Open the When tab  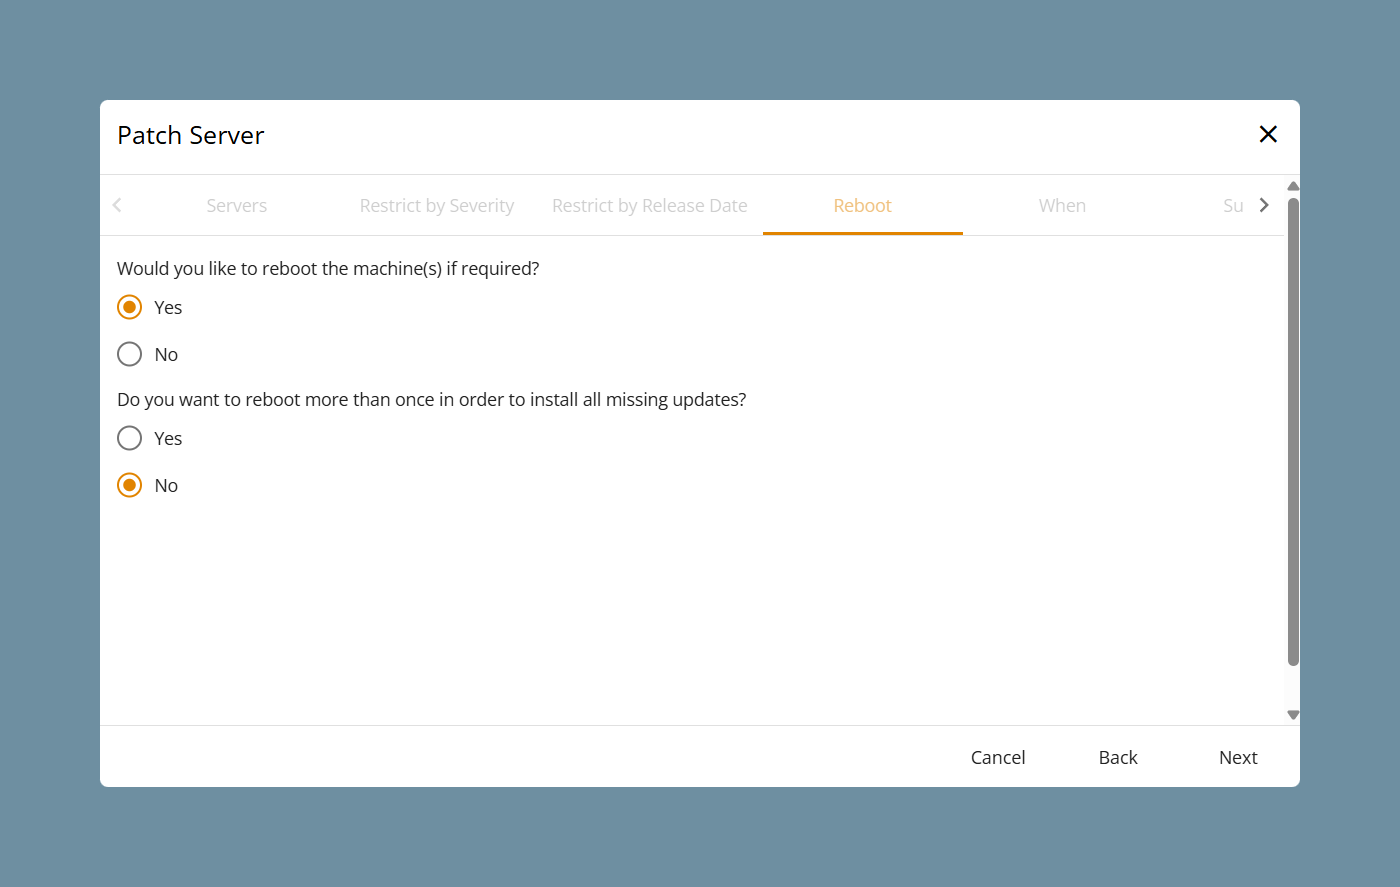tap(1062, 205)
